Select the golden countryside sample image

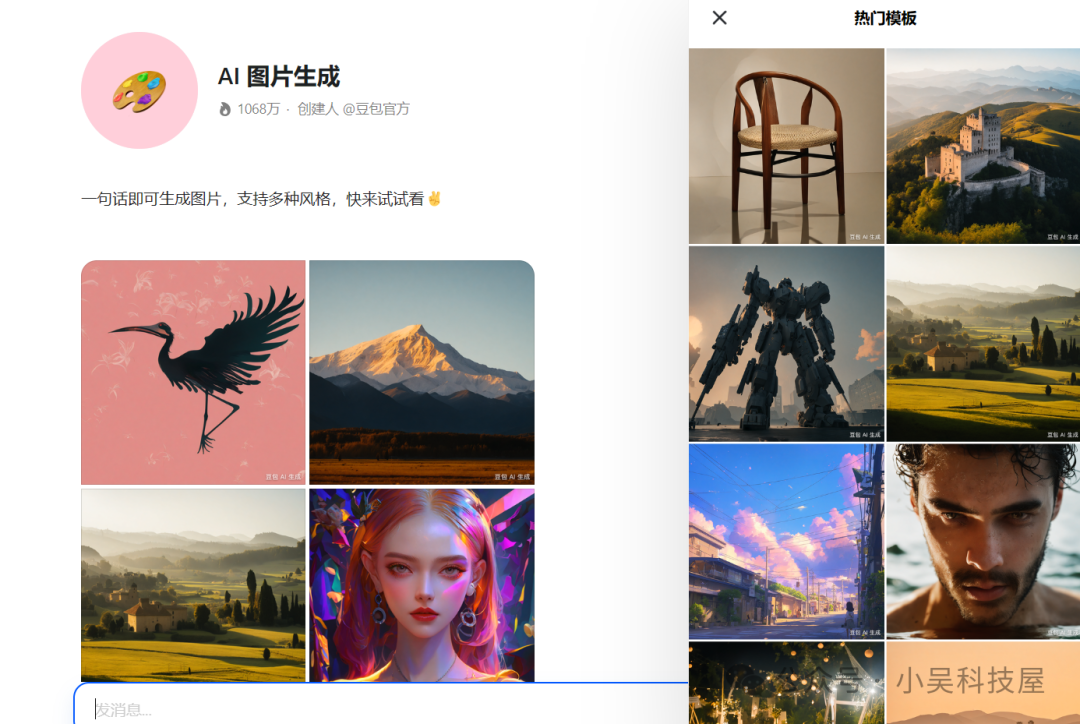pos(193,585)
